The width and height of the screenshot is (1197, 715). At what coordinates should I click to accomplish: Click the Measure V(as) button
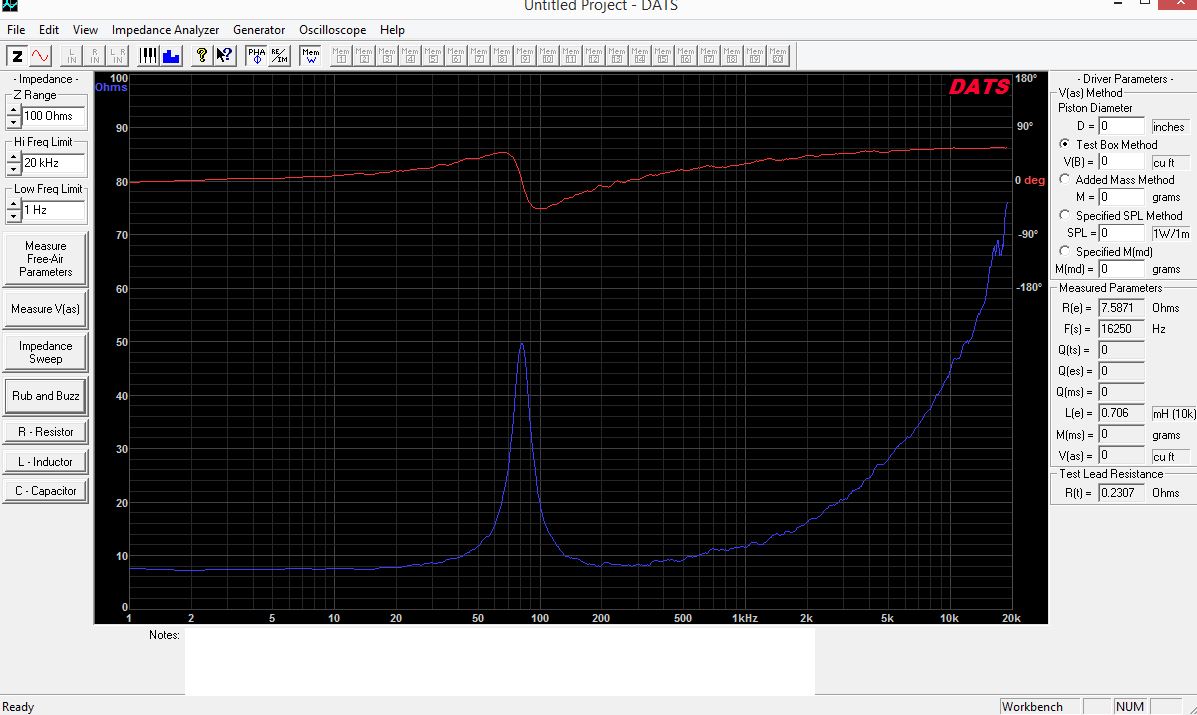click(x=46, y=309)
